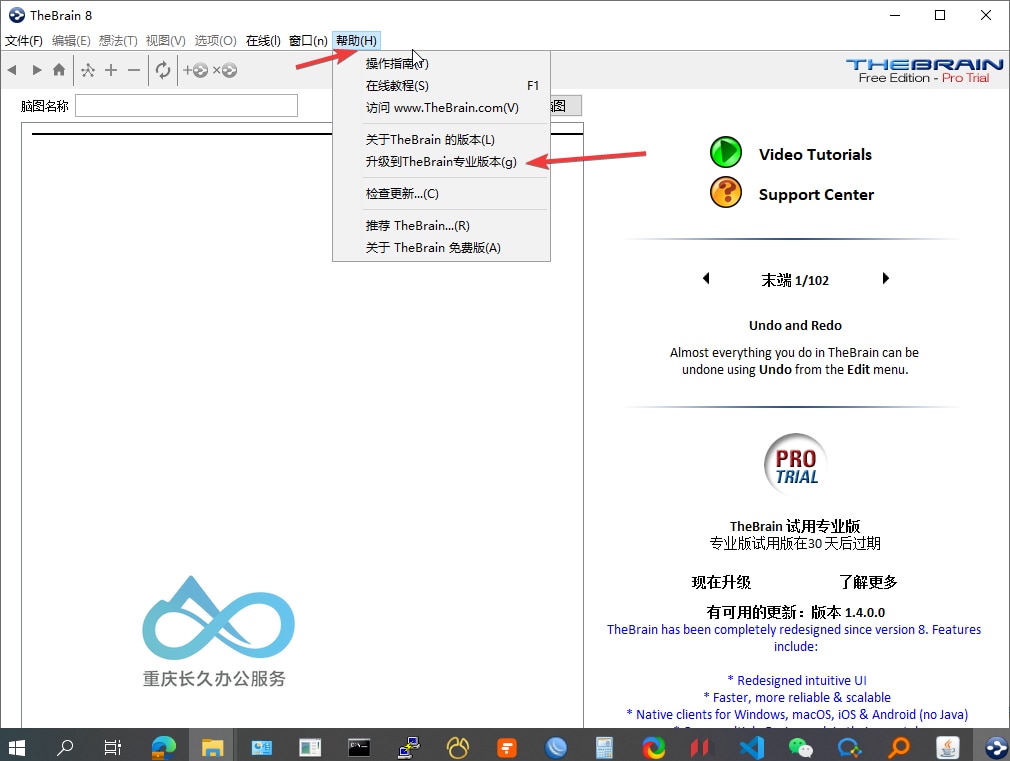Click the forward arrow in the toolbar

pyautogui.click(x=37, y=70)
